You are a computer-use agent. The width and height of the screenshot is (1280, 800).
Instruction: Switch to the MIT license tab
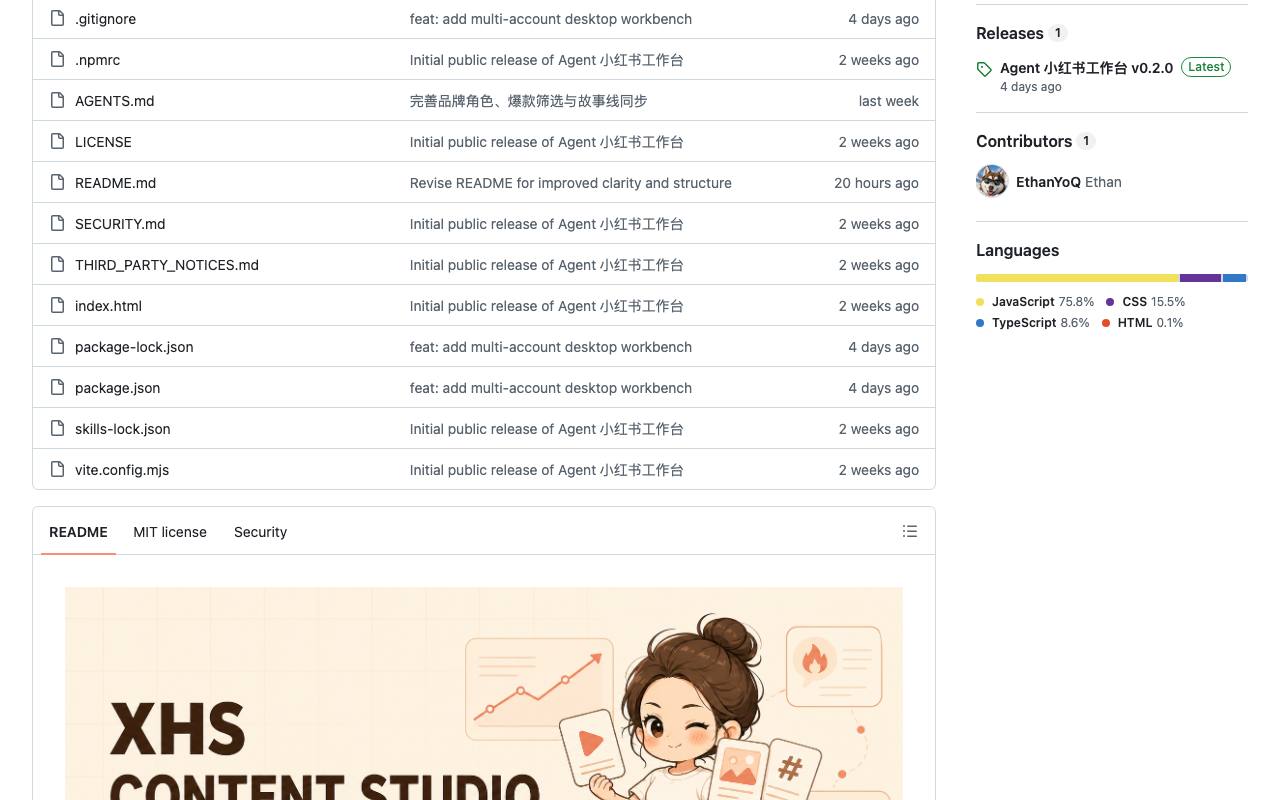tap(170, 532)
